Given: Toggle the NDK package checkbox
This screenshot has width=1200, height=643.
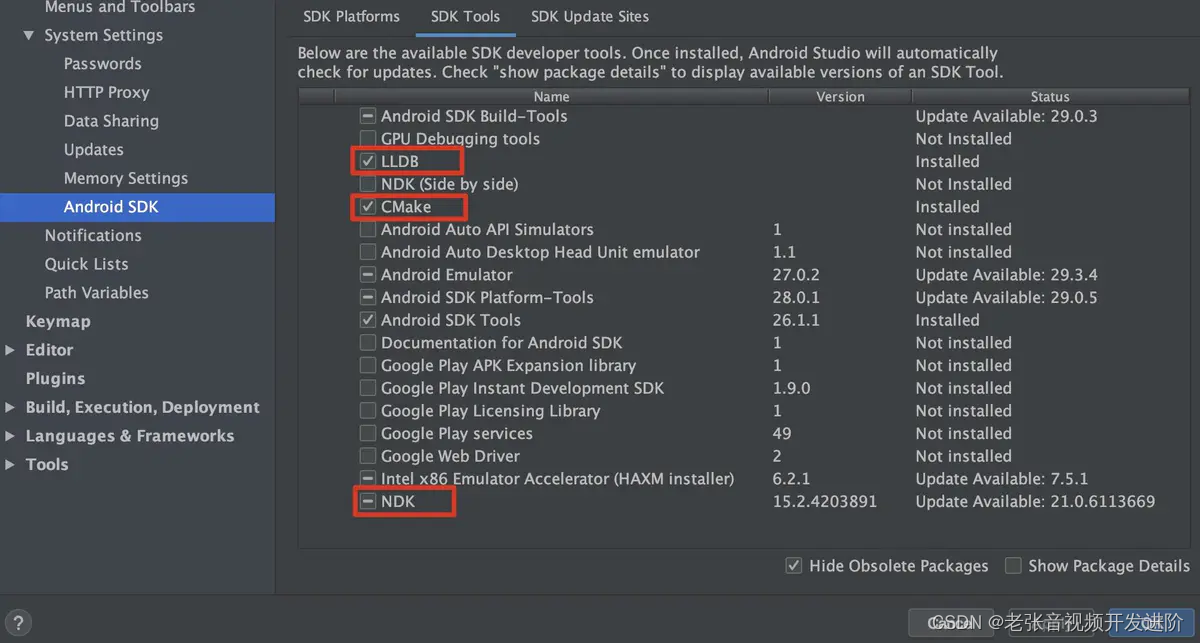Looking at the screenshot, I should point(367,501).
